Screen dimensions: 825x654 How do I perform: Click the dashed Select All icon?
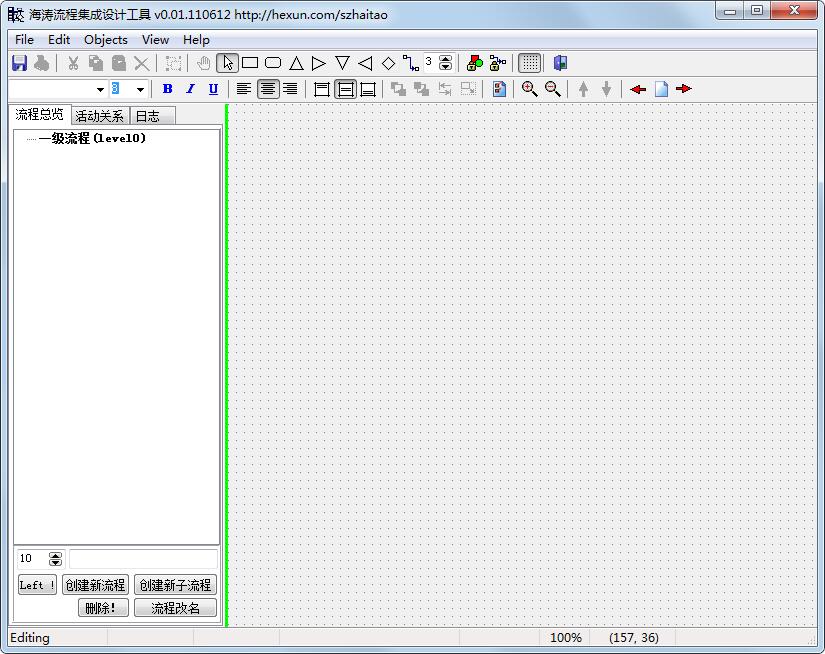[173, 63]
